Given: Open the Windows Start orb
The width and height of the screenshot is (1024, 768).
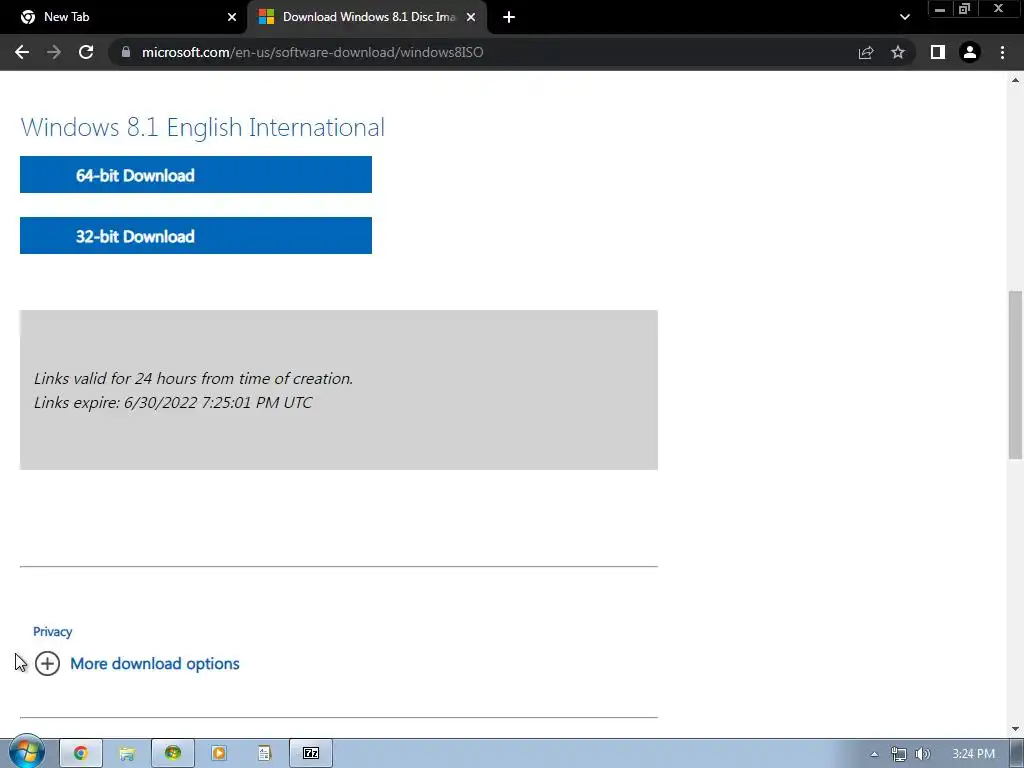Looking at the screenshot, I should click(x=27, y=752).
